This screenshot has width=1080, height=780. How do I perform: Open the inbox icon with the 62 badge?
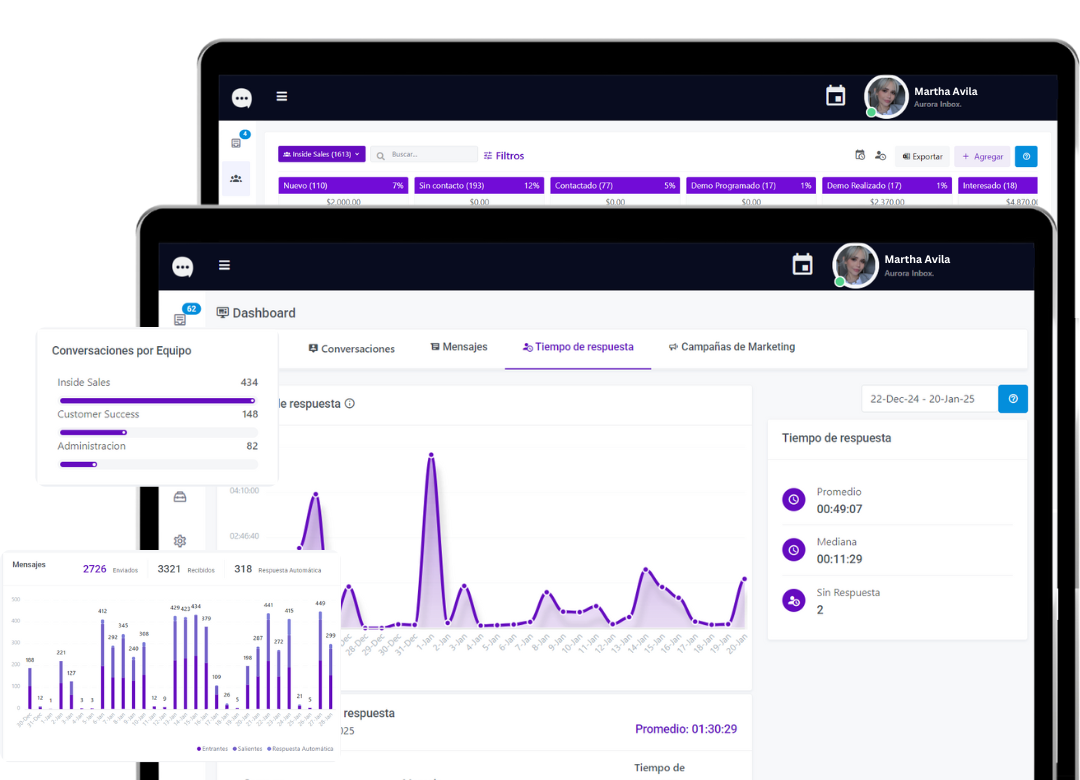click(x=180, y=319)
